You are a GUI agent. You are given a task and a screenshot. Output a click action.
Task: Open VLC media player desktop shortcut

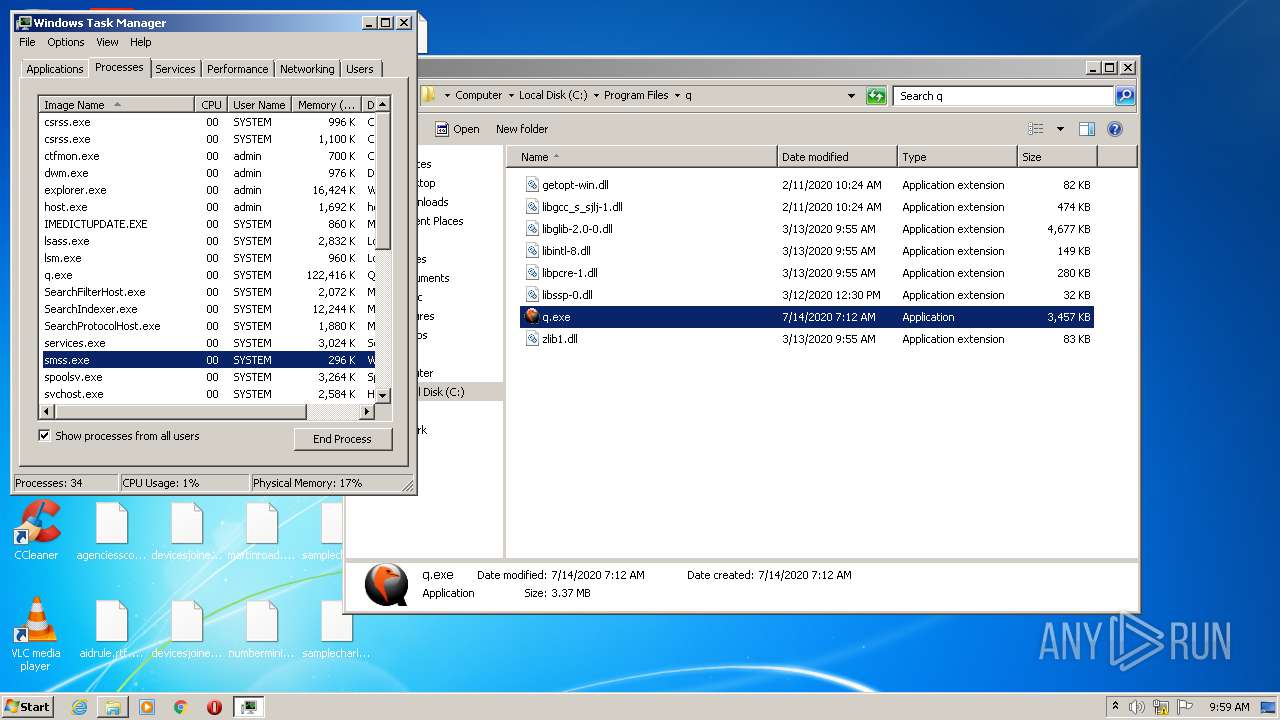coord(36,634)
